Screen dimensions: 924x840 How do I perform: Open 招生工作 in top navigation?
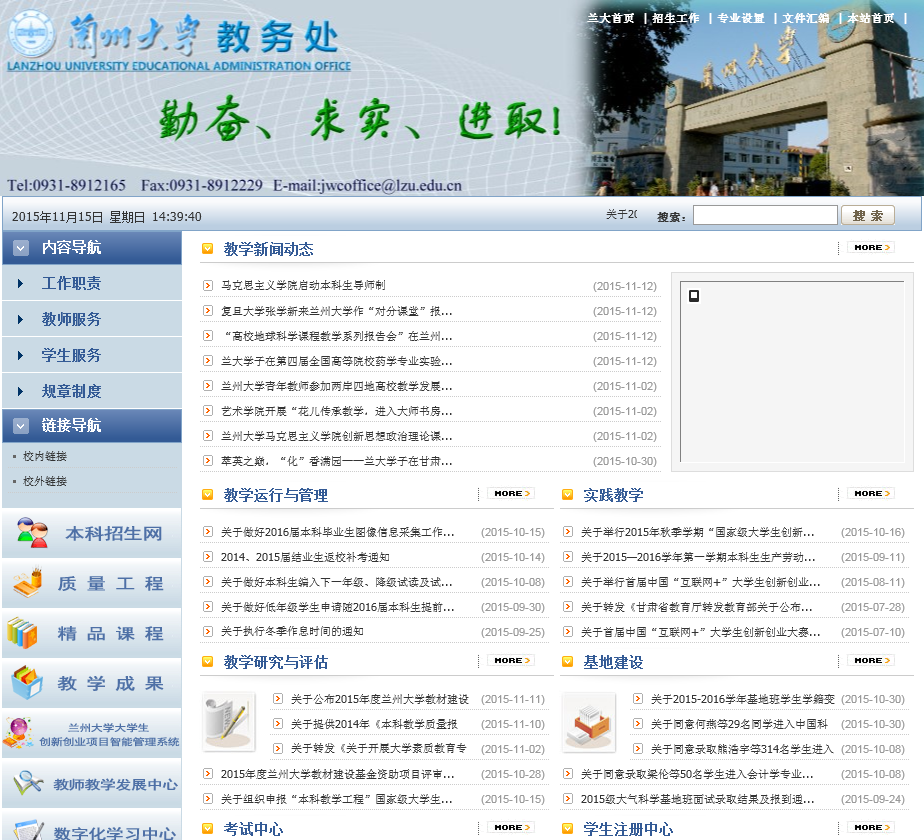point(676,18)
